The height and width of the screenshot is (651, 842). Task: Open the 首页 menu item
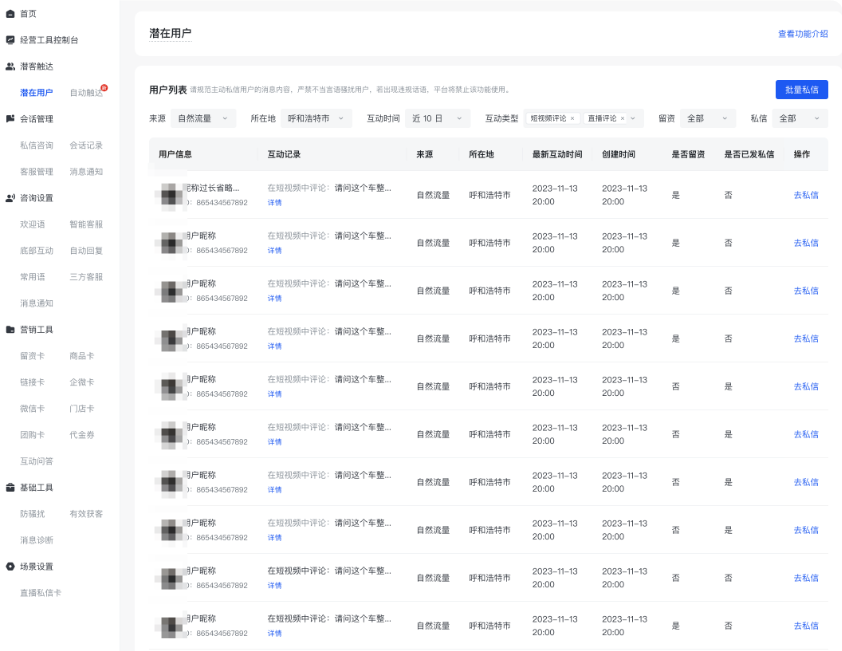tap(28, 14)
